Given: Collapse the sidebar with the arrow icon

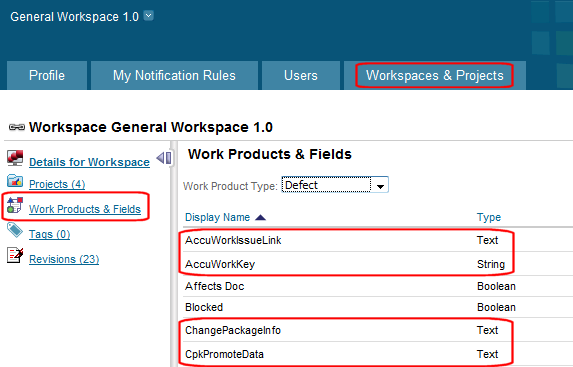Looking at the screenshot, I should 164,158.
